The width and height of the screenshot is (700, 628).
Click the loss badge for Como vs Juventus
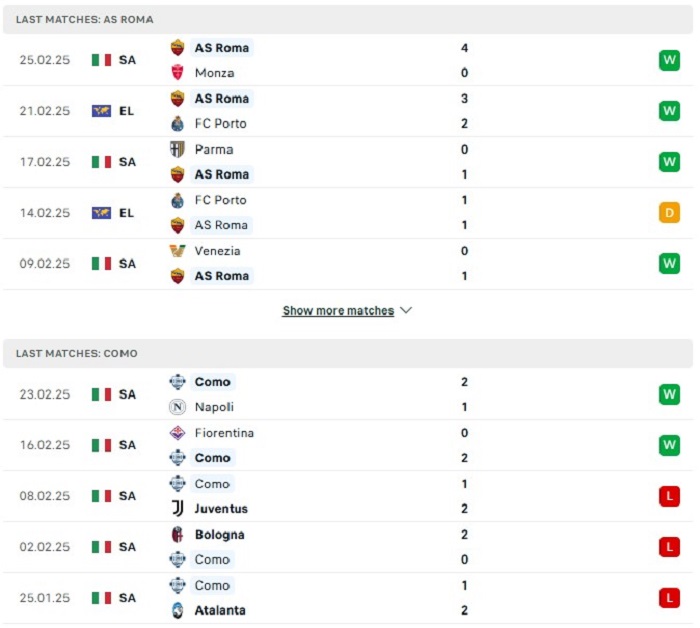[x=669, y=496]
